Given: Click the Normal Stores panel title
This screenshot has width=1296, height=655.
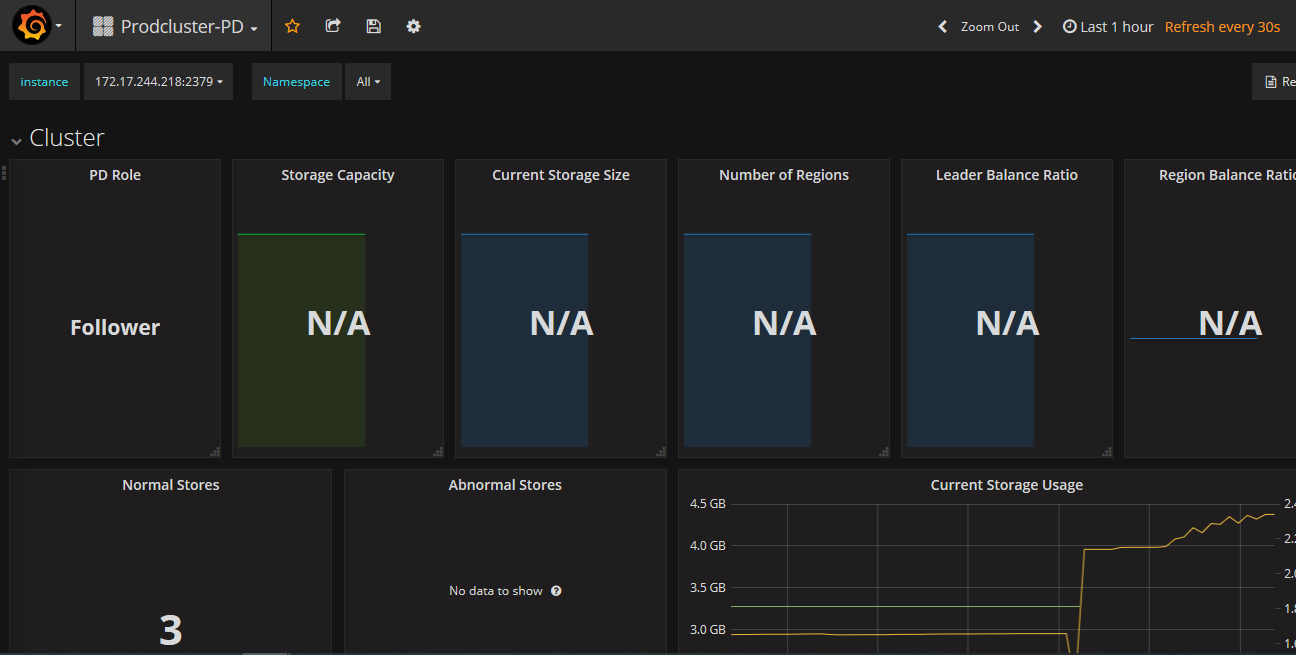Looking at the screenshot, I should point(171,485).
